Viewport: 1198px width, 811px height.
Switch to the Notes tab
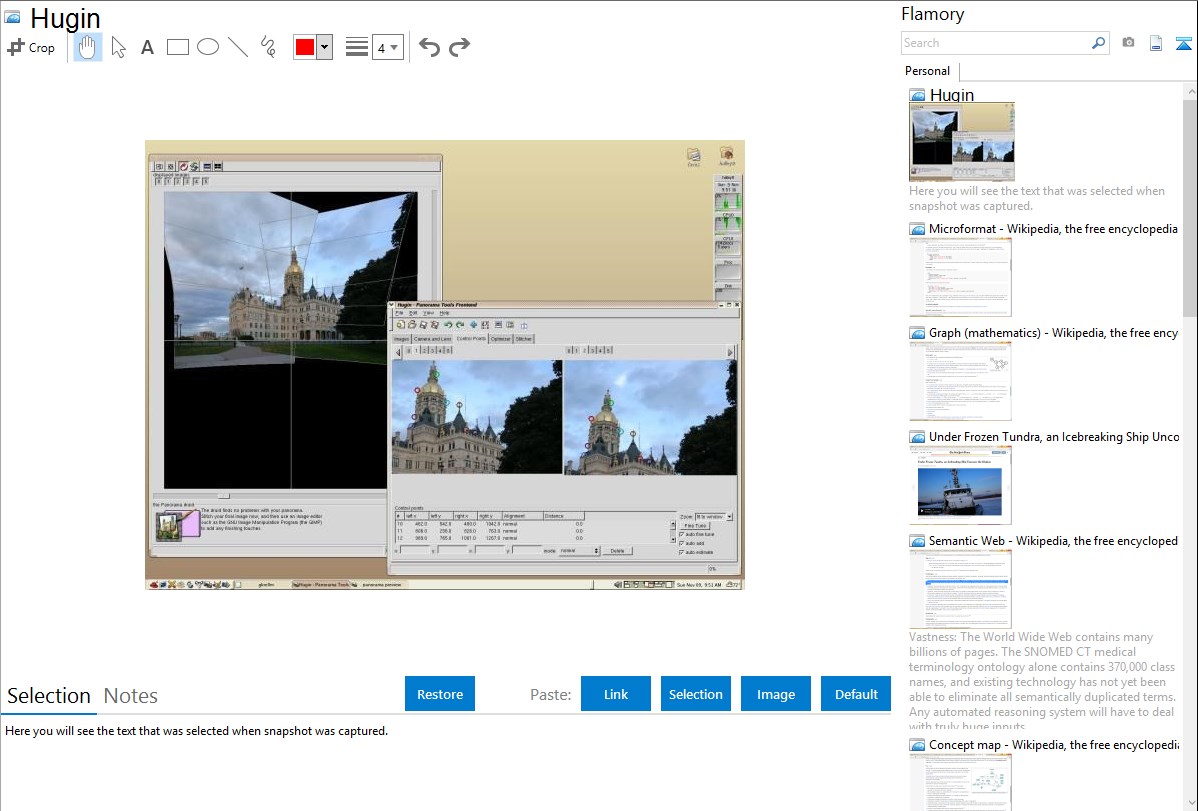click(x=131, y=696)
